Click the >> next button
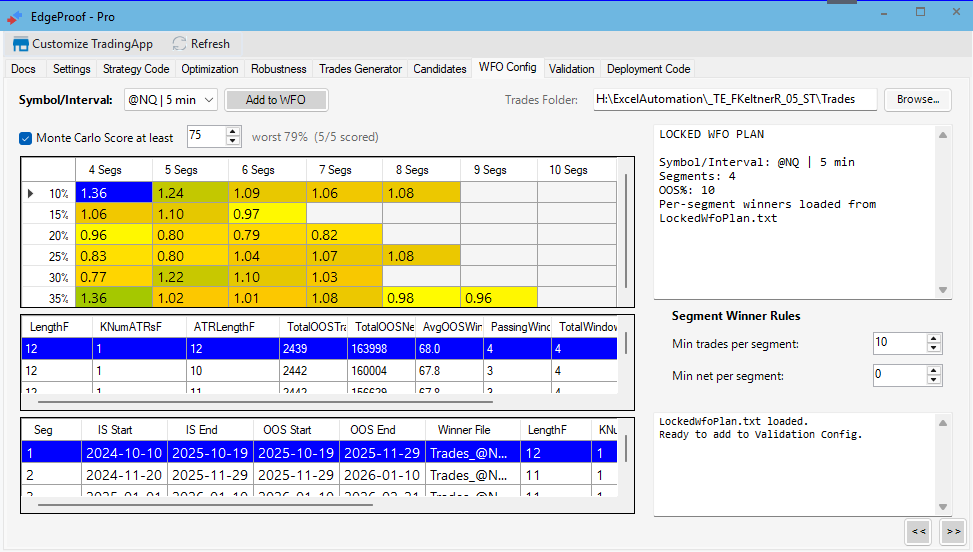 point(954,532)
